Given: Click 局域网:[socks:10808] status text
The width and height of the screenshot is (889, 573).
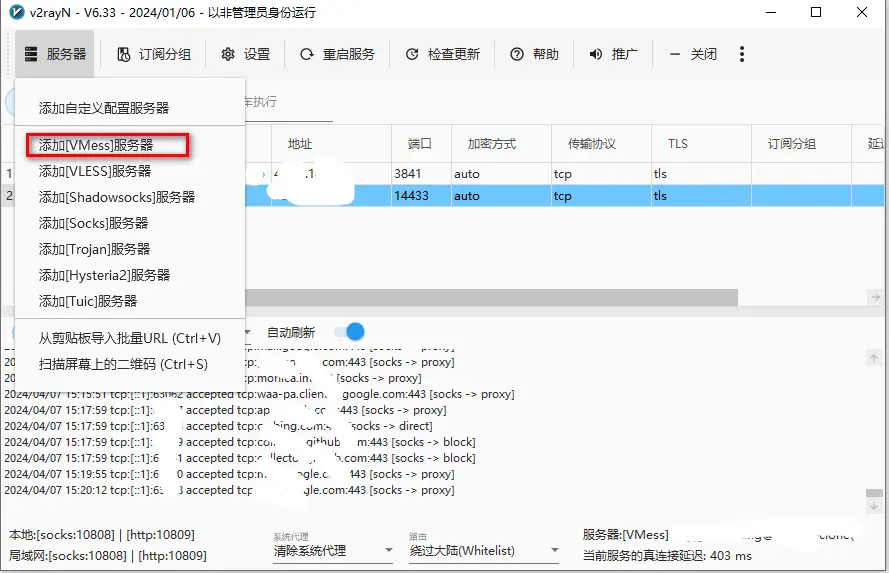Looking at the screenshot, I should click(x=107, y=555).
